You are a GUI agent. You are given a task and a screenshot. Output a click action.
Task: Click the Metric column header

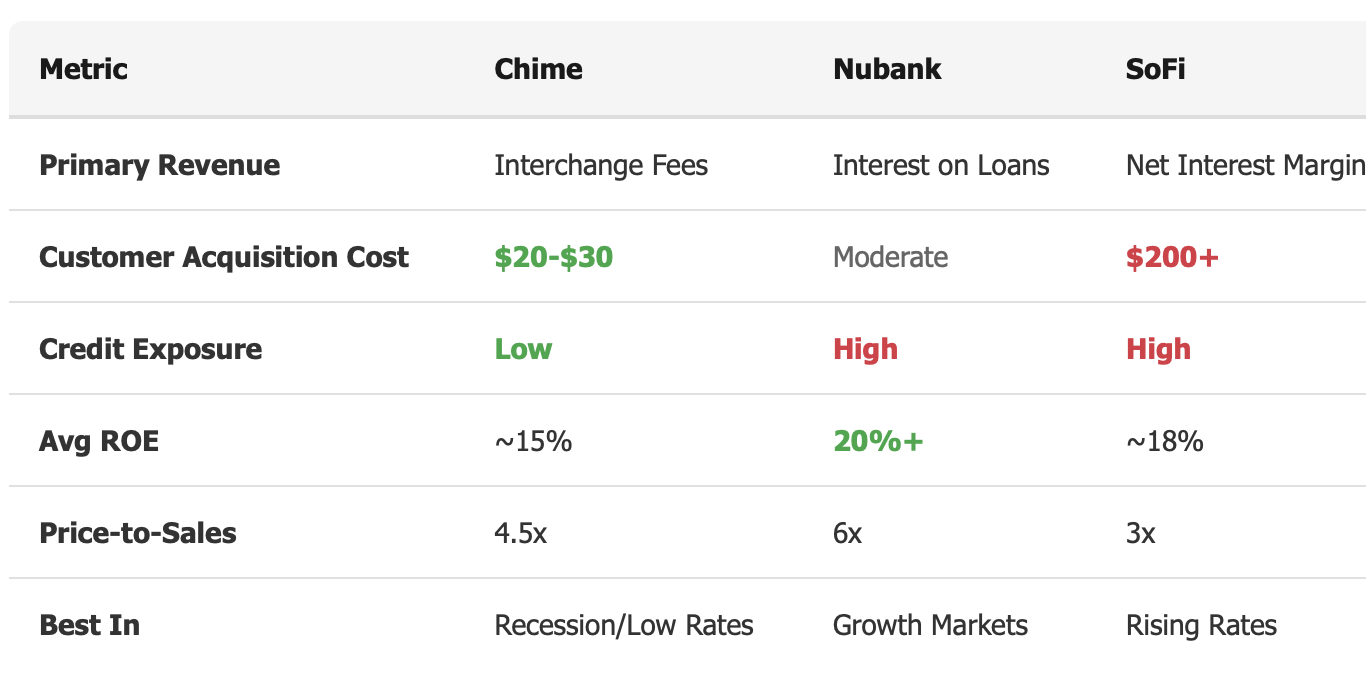point(83,69)
